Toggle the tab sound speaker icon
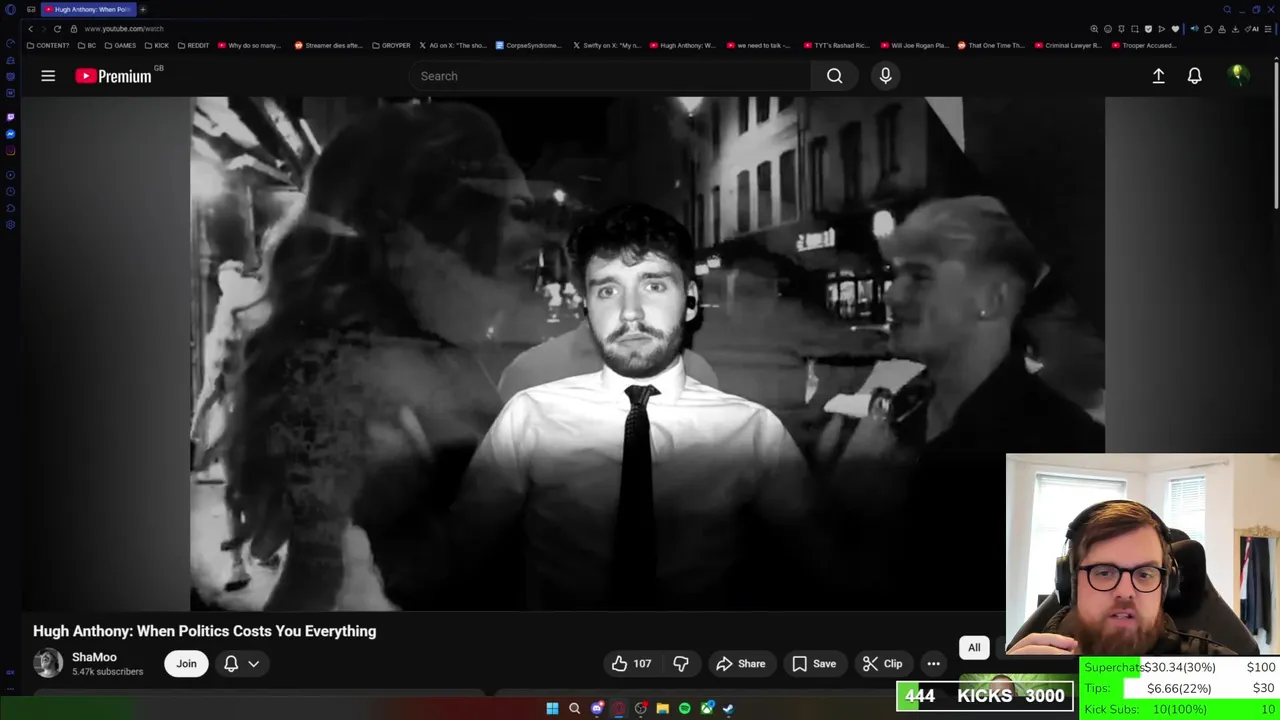Image resolution: width=1280 pixels, height=720 pixels. pos(1194,29)
